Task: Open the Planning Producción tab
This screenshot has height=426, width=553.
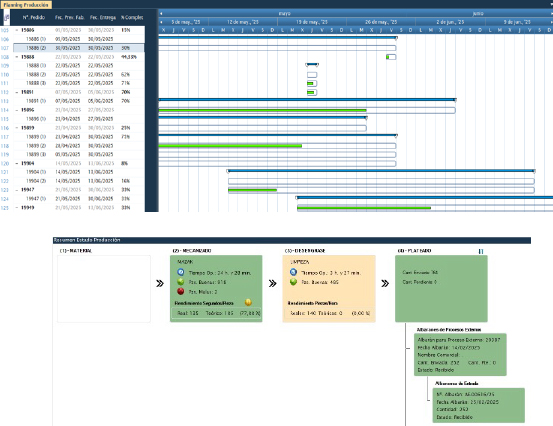Action: (x=26, y=5)
